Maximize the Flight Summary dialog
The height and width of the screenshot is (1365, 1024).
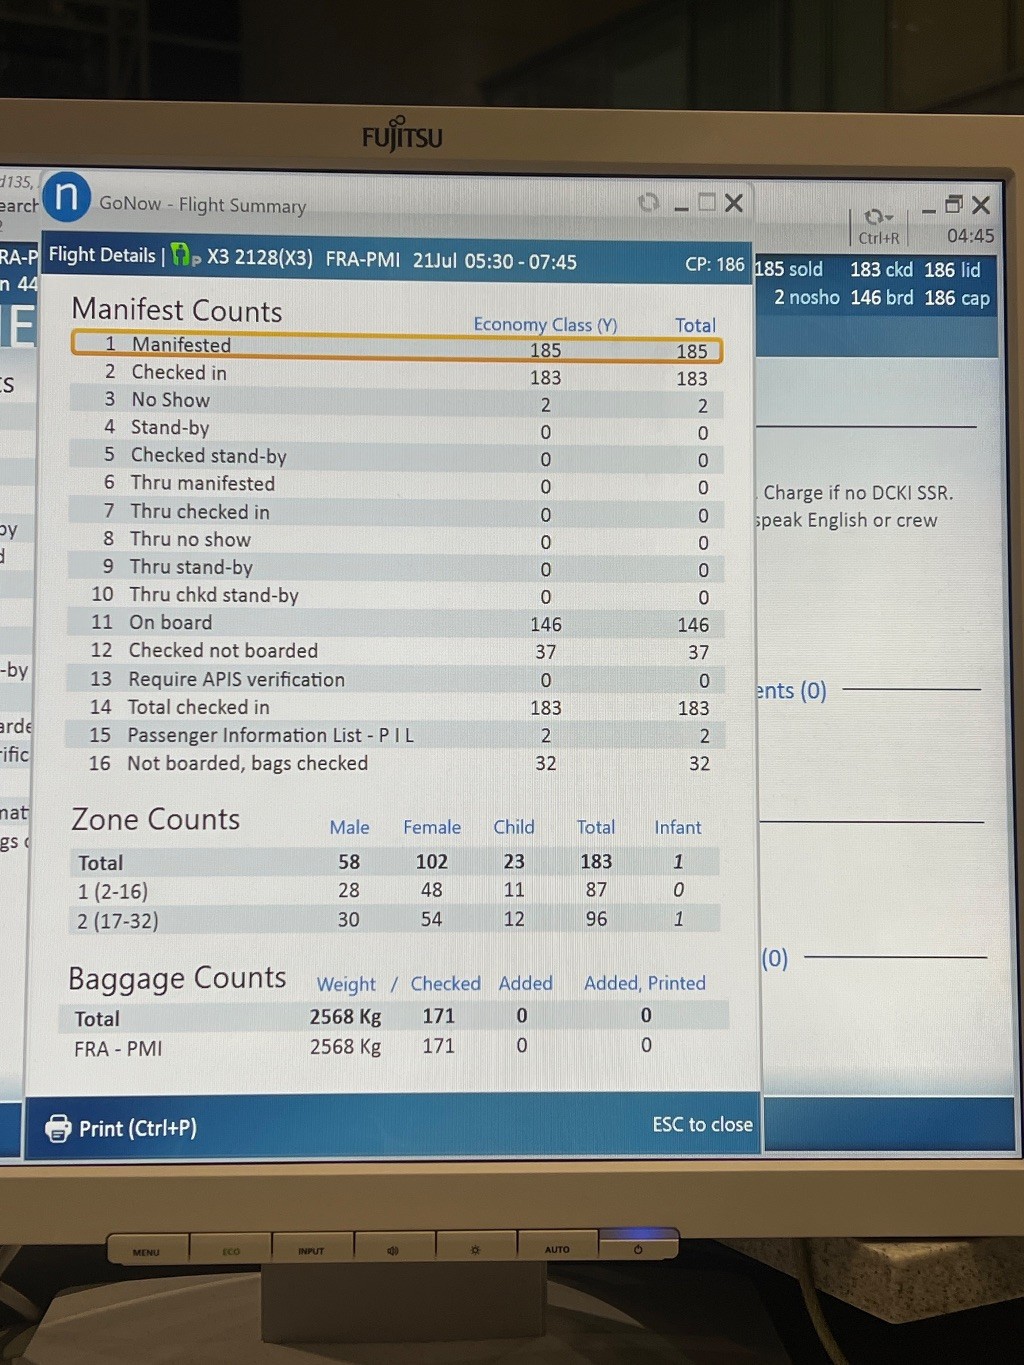[x=707, y=203]
